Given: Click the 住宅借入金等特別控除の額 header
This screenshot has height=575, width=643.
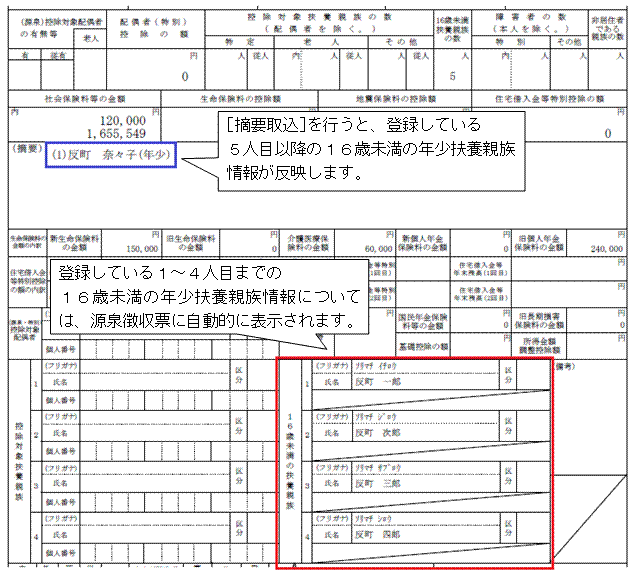Looking at the screenshot, I should (550, 99).
